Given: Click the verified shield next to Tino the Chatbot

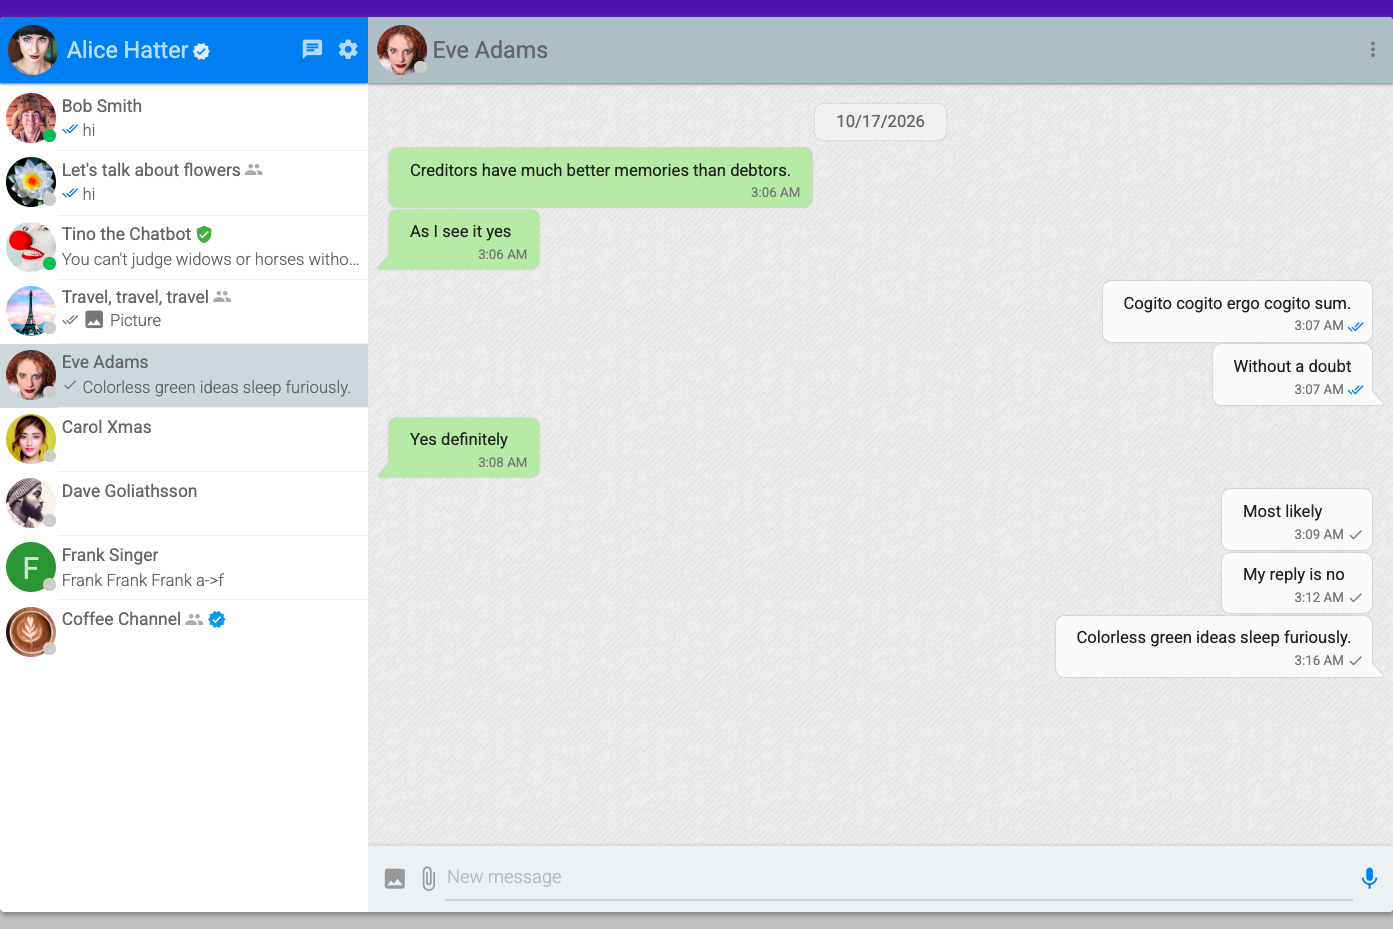Looking at the screenshot, I should click(204, 234).
